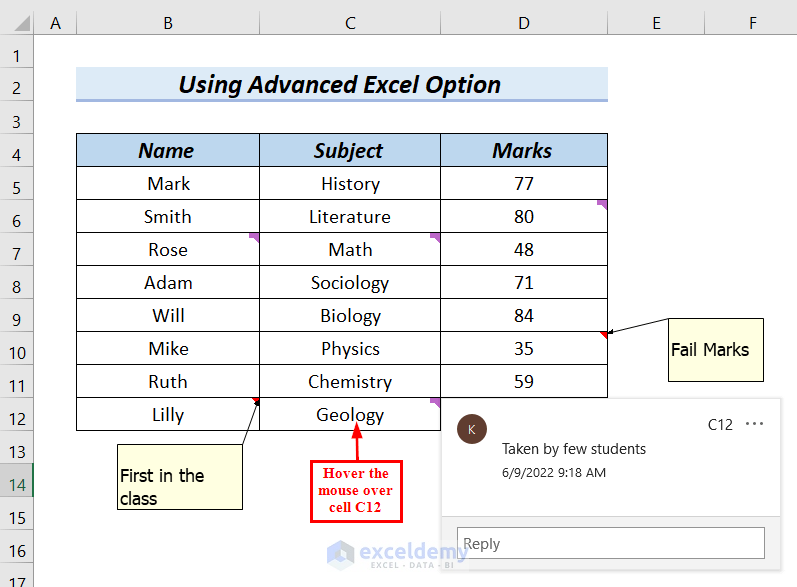Select the 'Biology' subject cell
The width and height of the screenshot is (797, 587).
(350, 316)
